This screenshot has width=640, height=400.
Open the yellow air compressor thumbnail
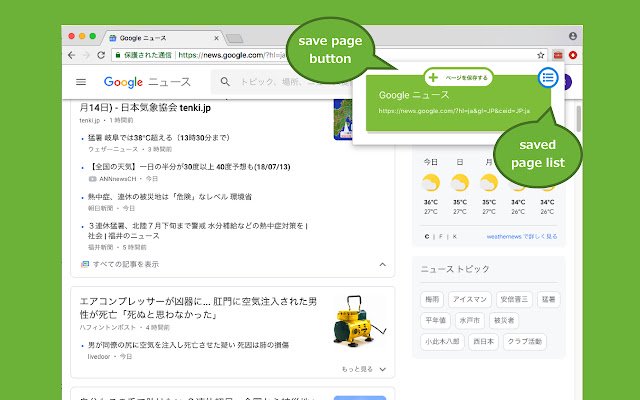click(x=360, y=321)
